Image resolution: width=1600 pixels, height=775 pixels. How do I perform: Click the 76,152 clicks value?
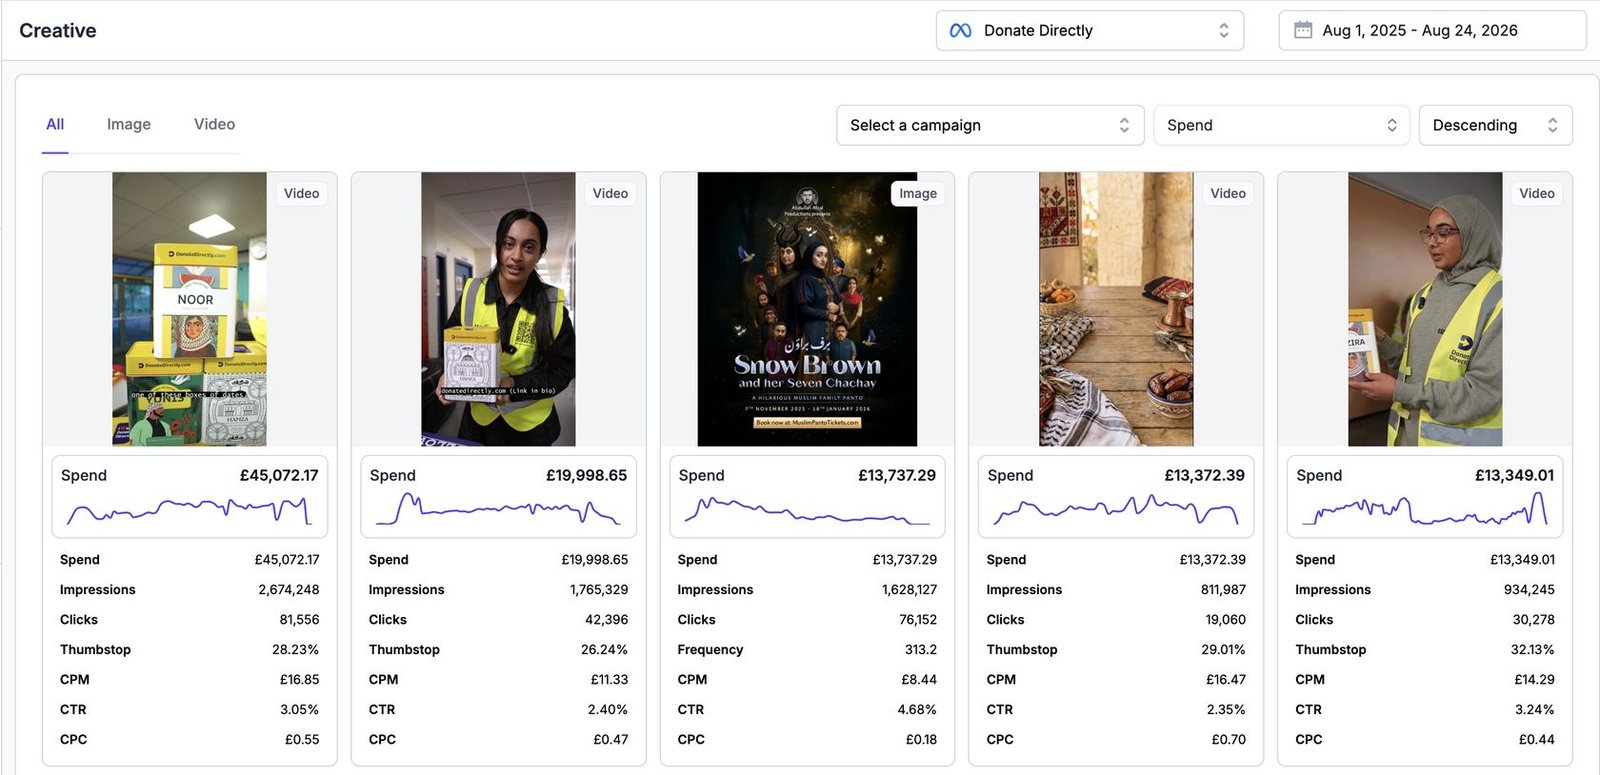[917, 620]
